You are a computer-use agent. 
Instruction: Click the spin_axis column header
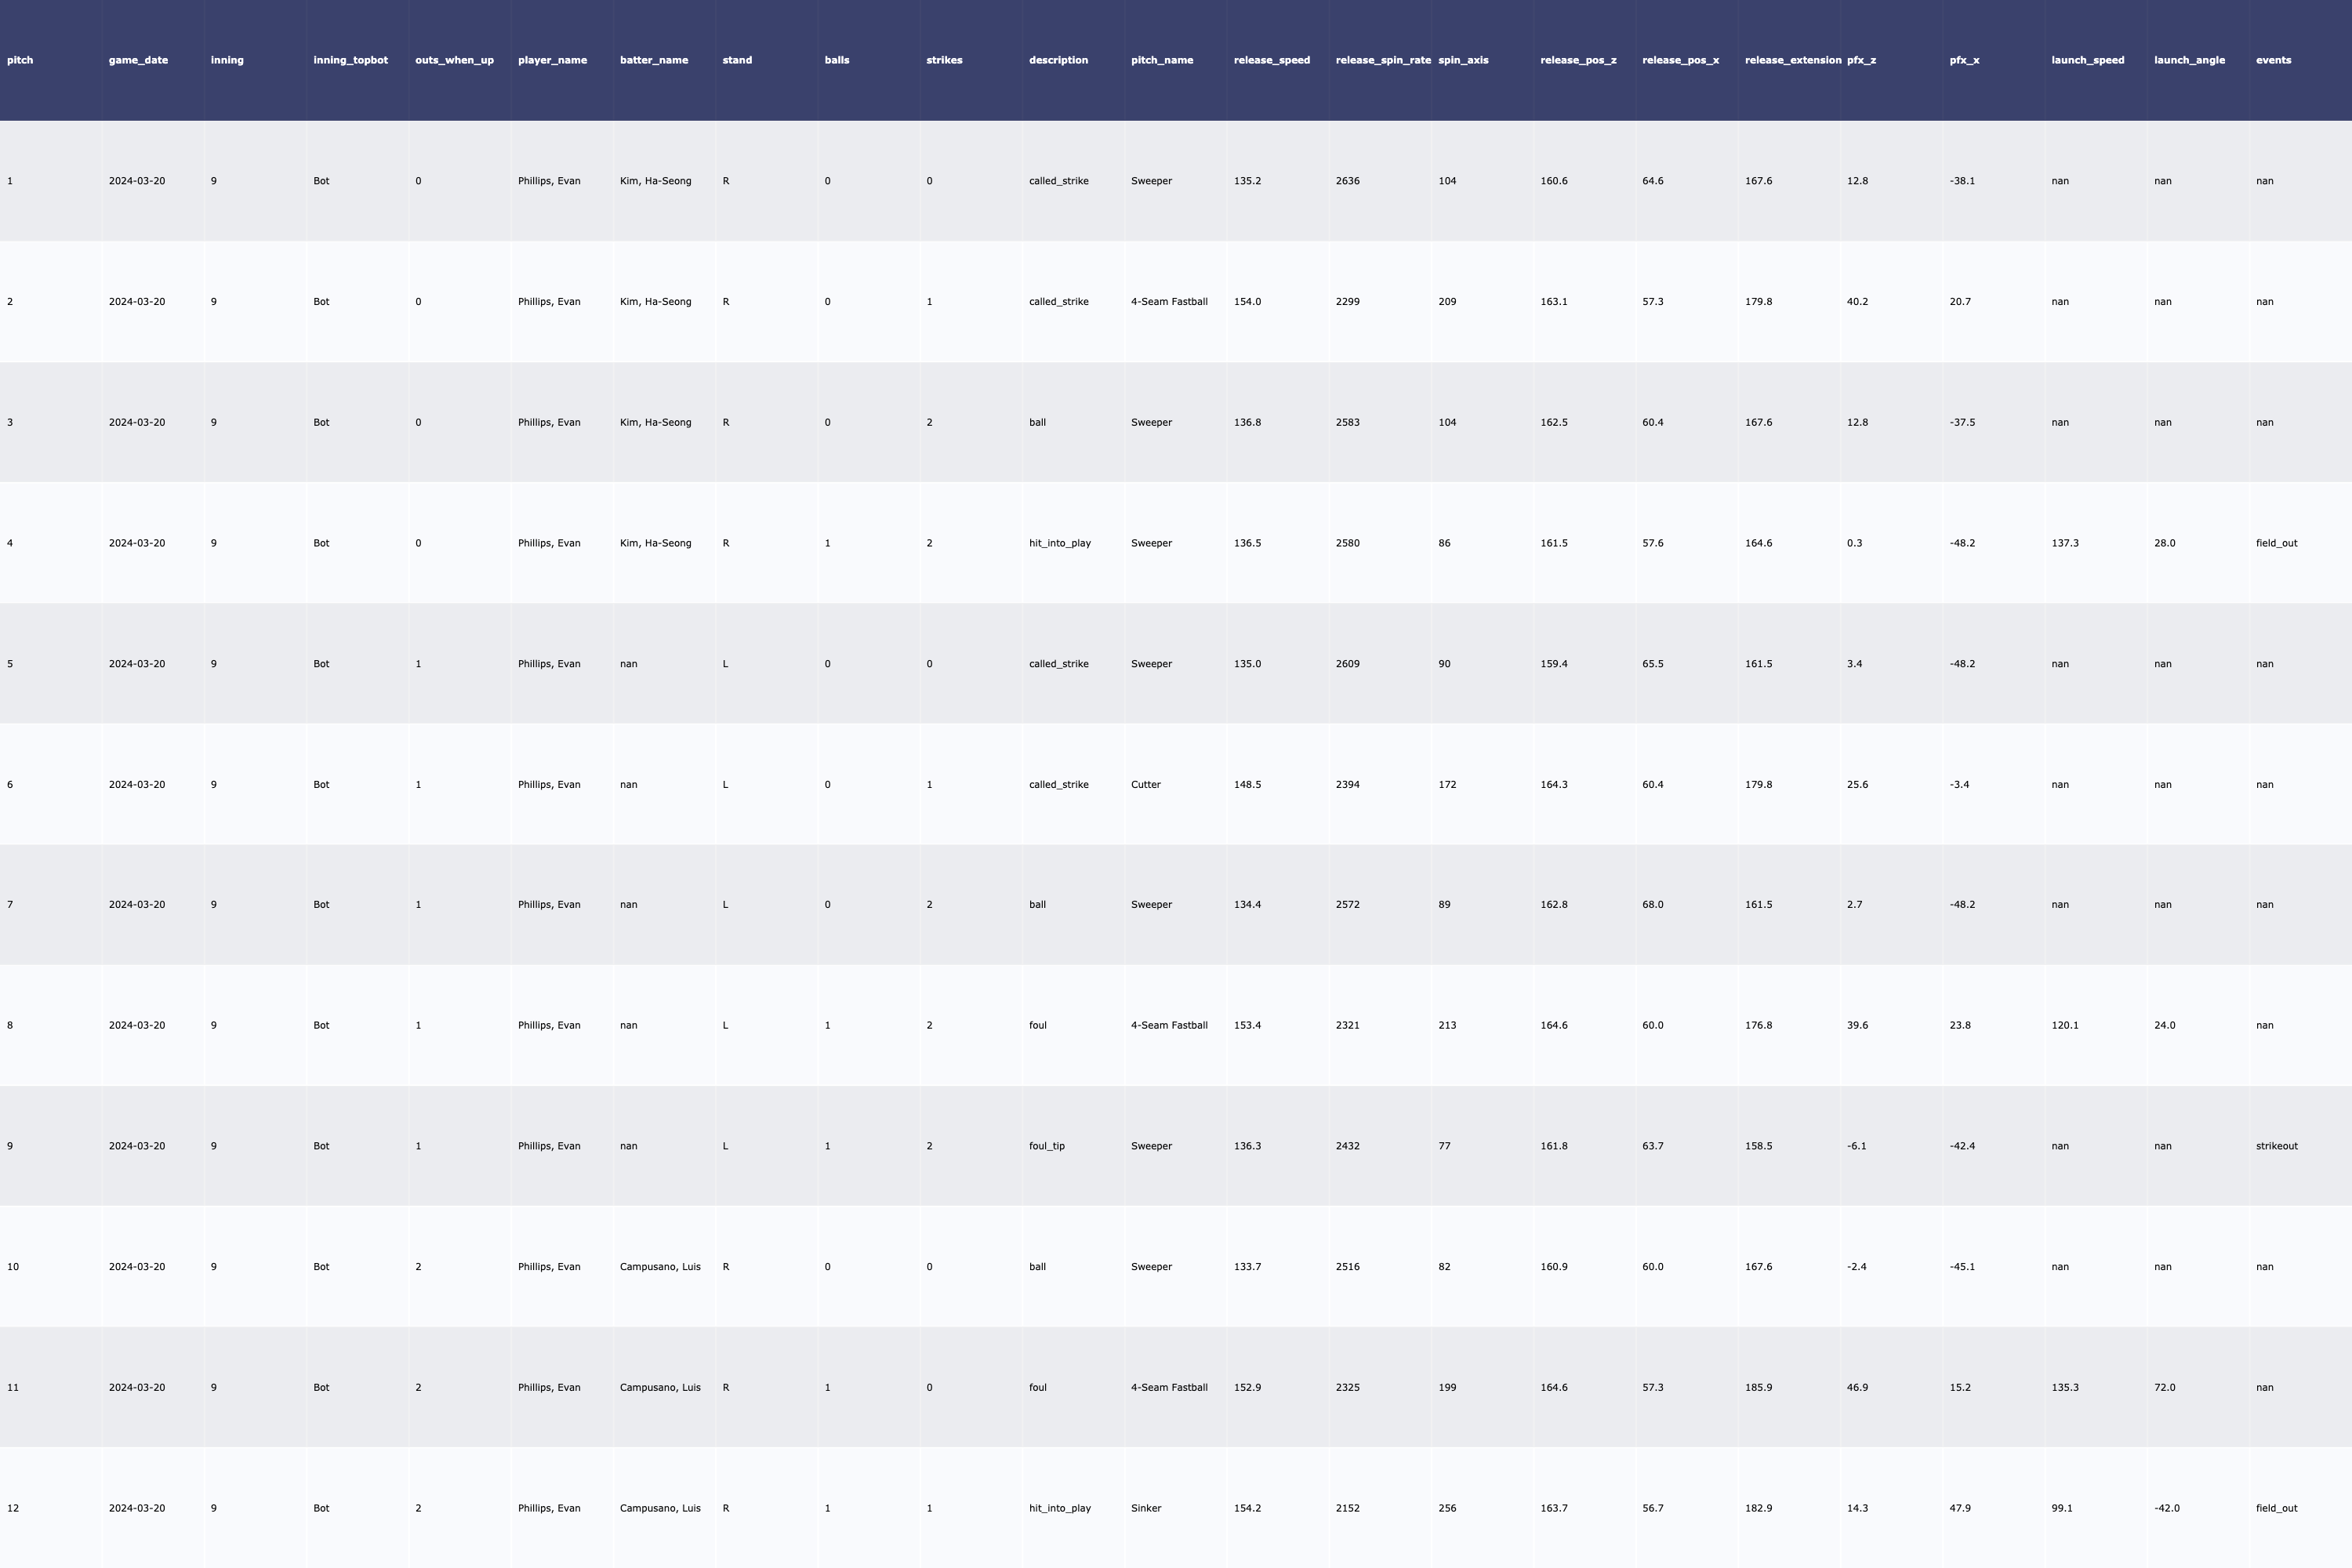click(1463, 60)
